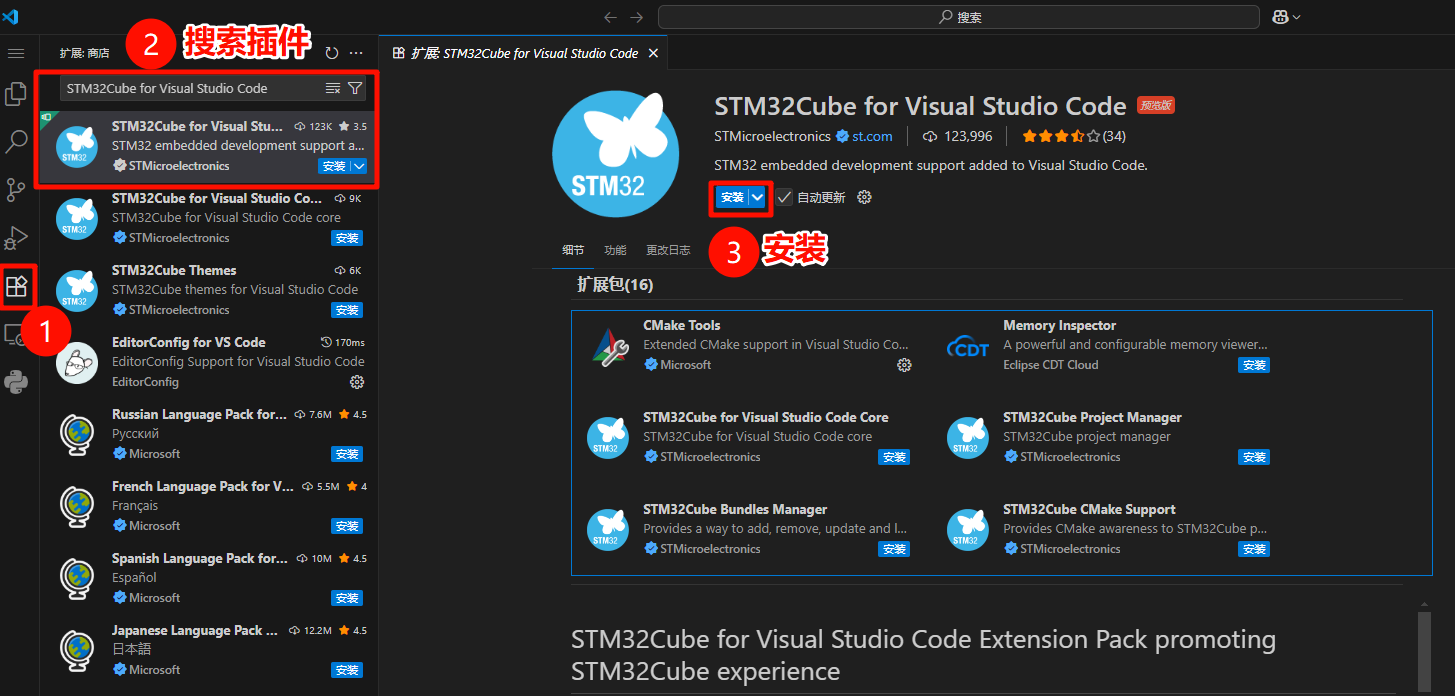1455x696 pixels.
Task: Open the Copilot dropdown chevron
Action: 1297,17
